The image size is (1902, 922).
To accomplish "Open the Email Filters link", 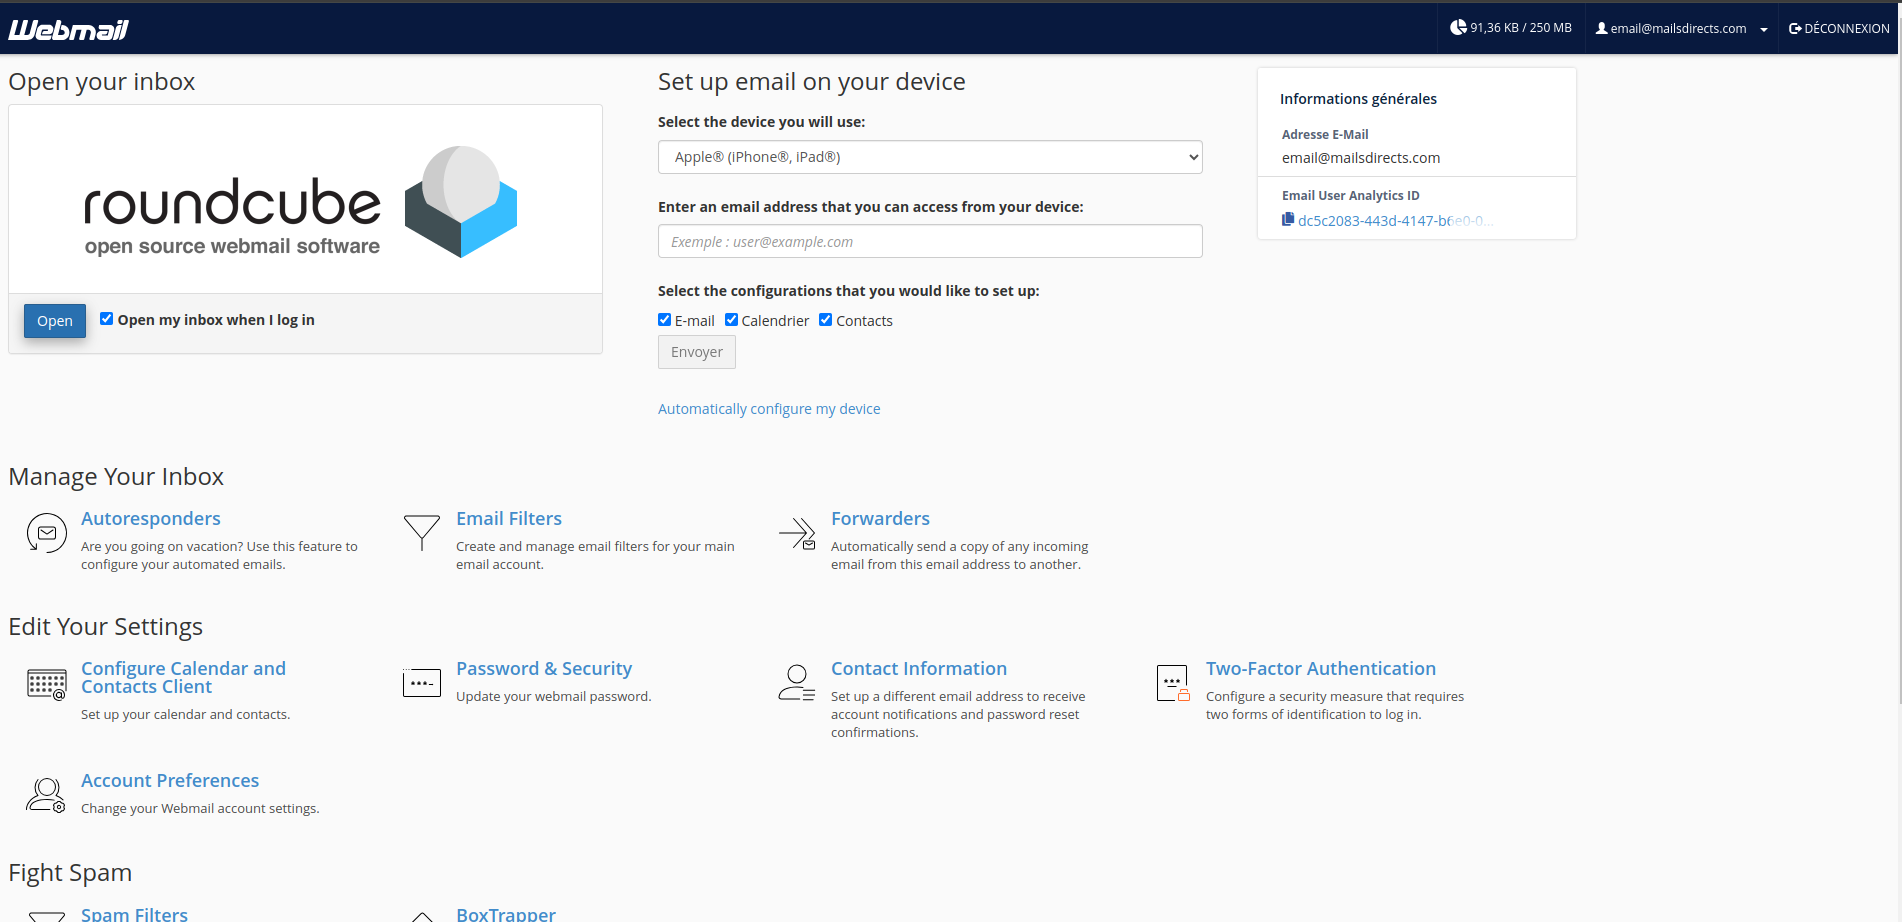I will (x=509, y=518).
